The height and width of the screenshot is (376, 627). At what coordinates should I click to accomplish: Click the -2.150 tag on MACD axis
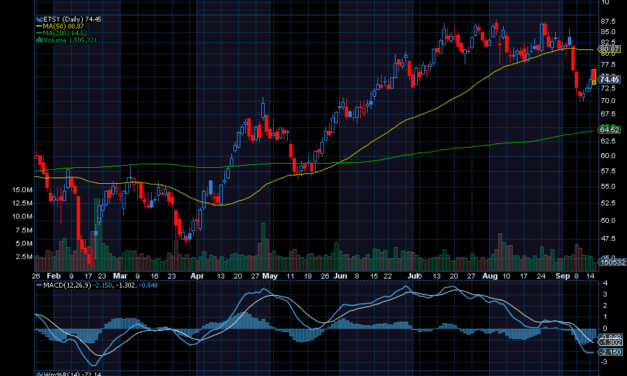(x=611, y=352)
